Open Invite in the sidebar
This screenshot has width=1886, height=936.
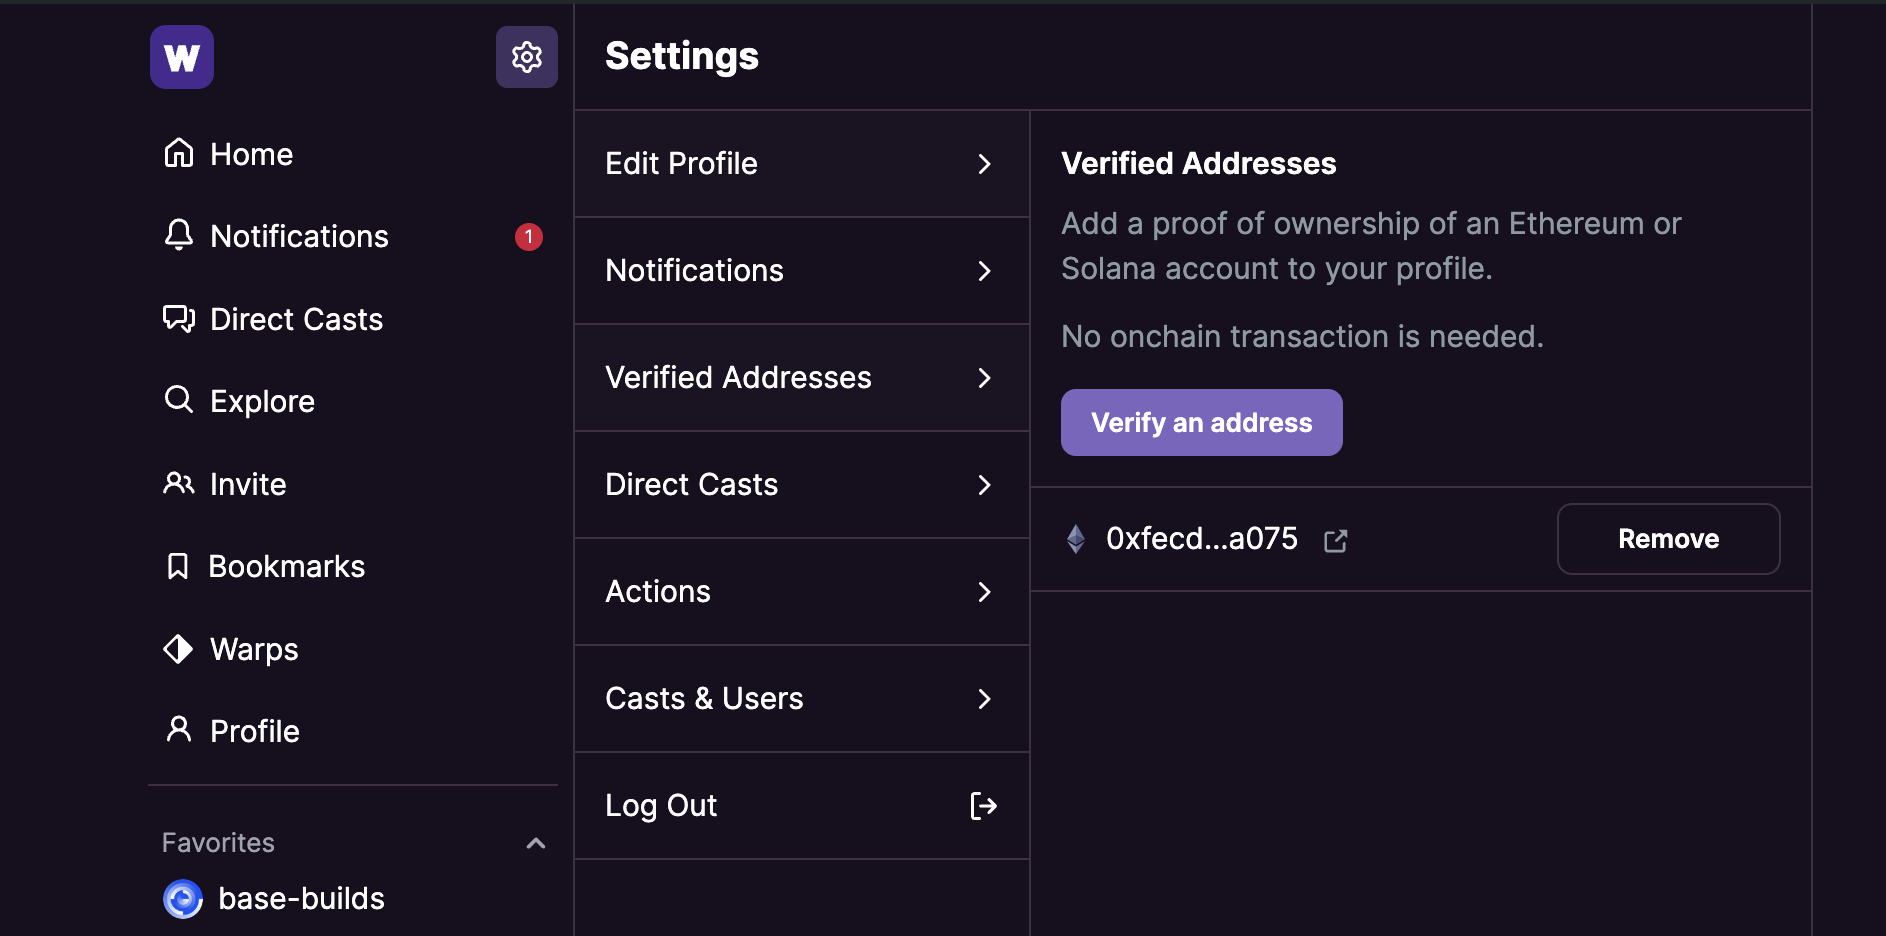pos(247,484)
